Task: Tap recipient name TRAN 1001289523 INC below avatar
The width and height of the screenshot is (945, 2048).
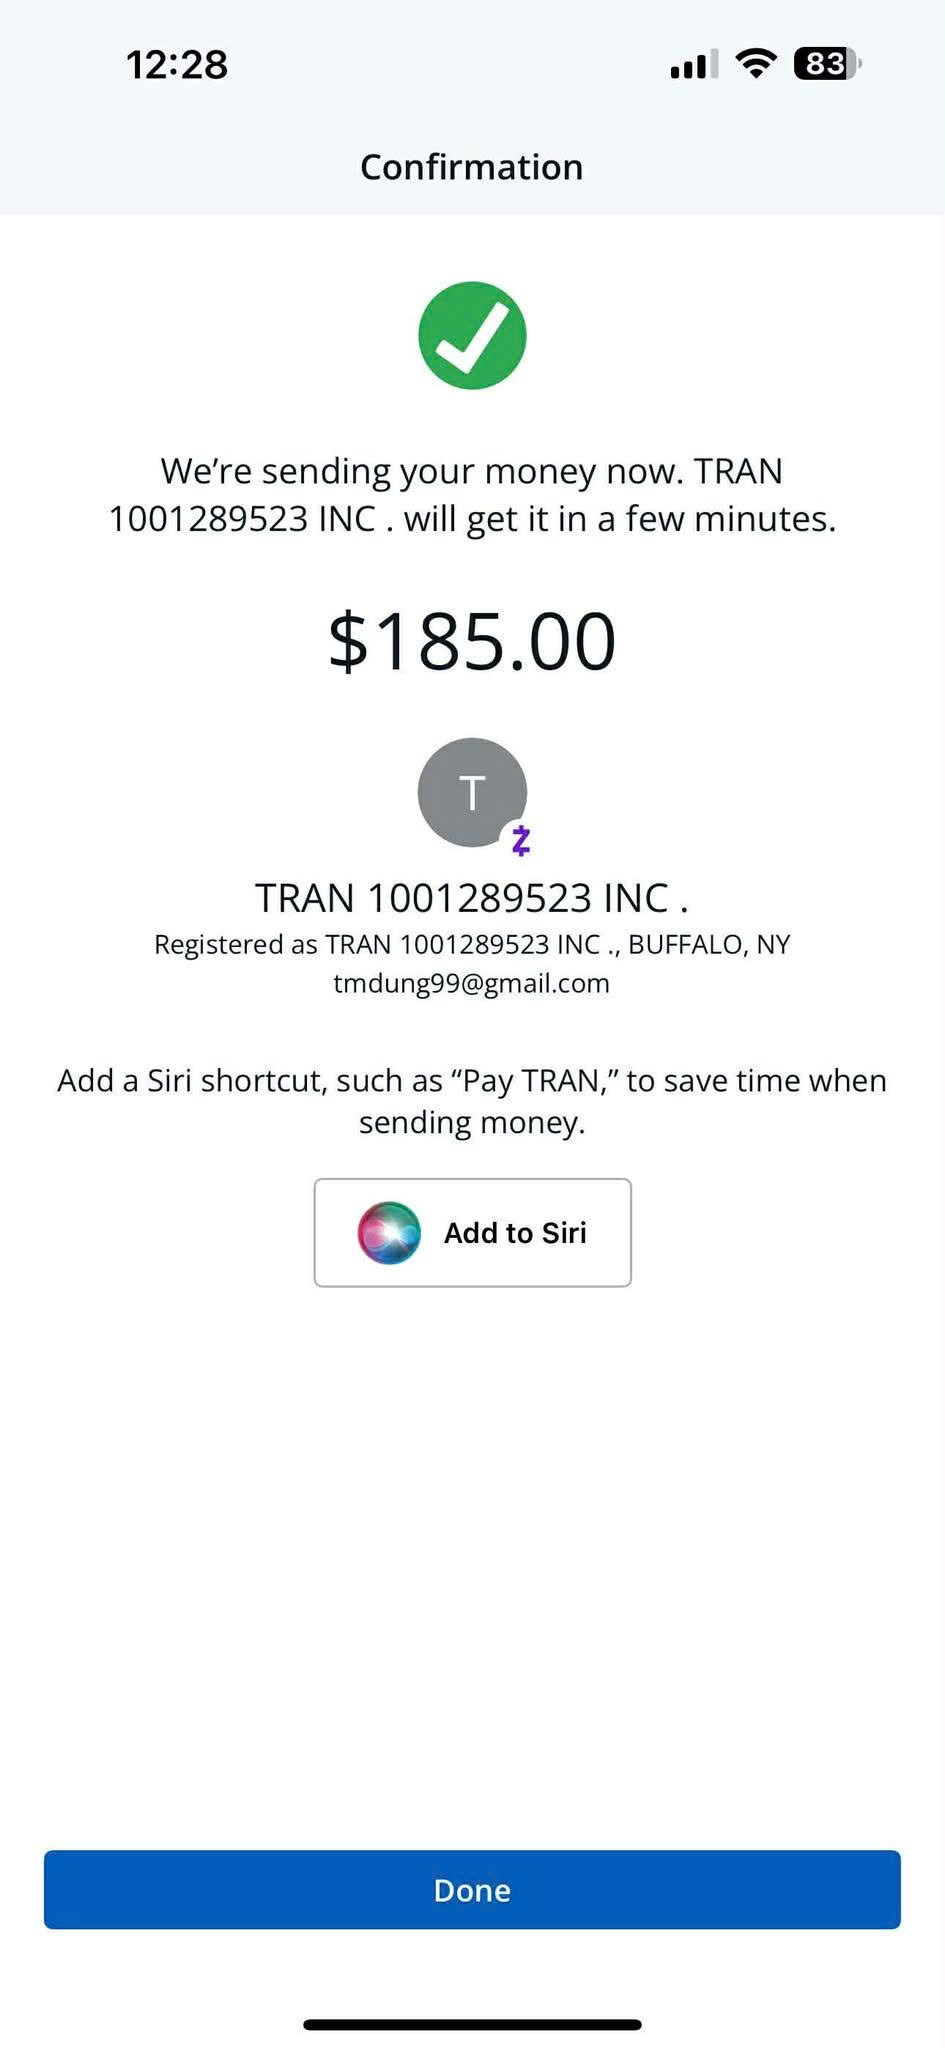Action: 471,897
